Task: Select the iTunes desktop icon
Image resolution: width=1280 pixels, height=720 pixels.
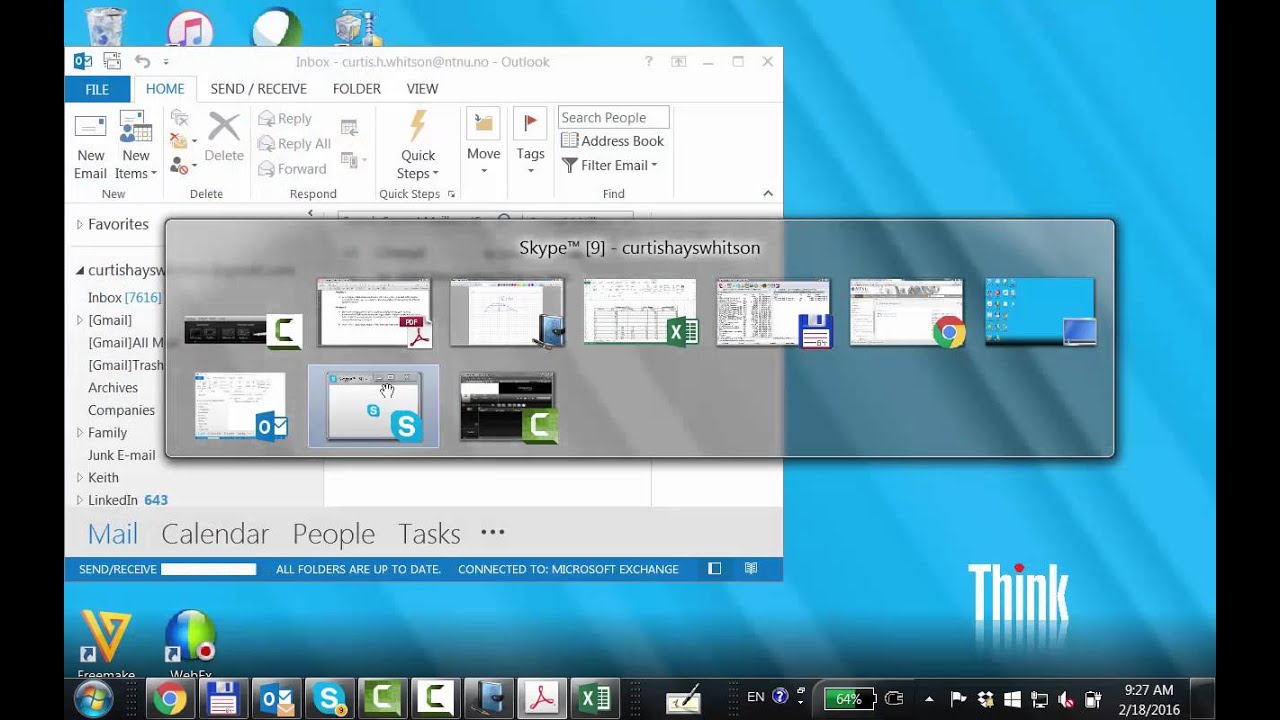Action: pos(190,28)
